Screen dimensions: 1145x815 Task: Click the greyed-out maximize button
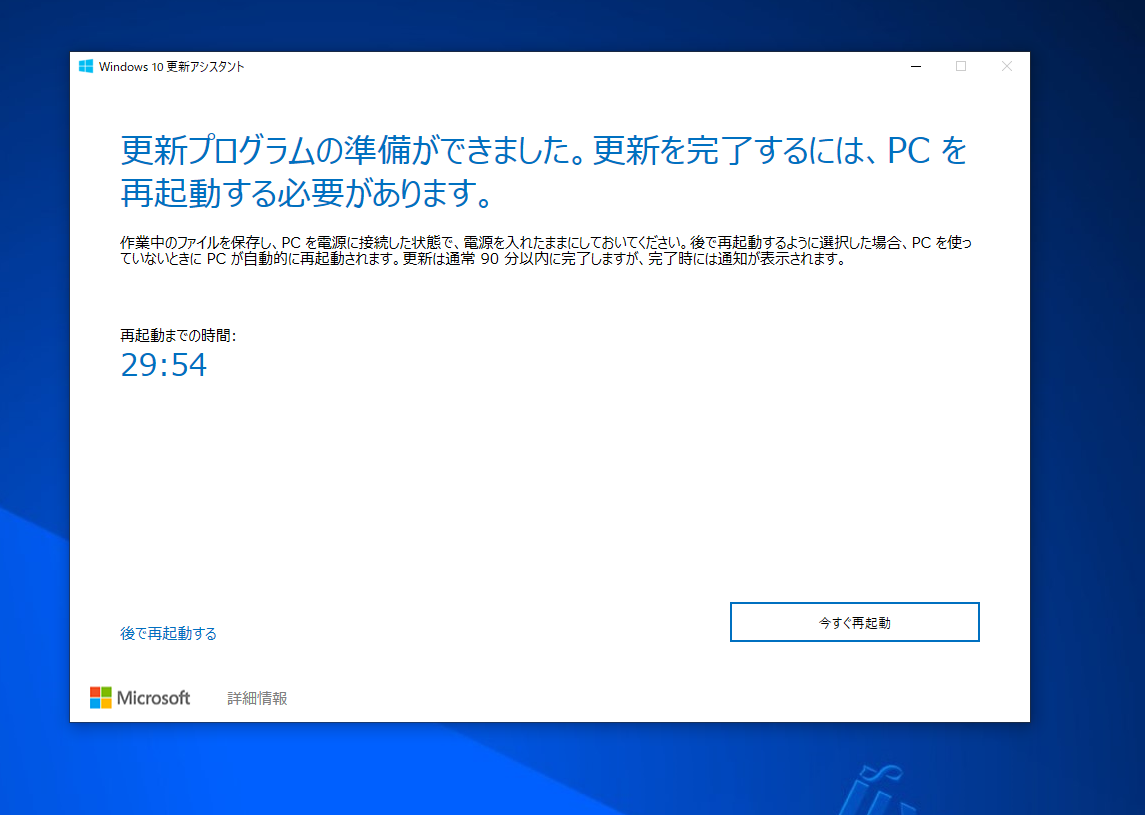[x=961, y=66]
